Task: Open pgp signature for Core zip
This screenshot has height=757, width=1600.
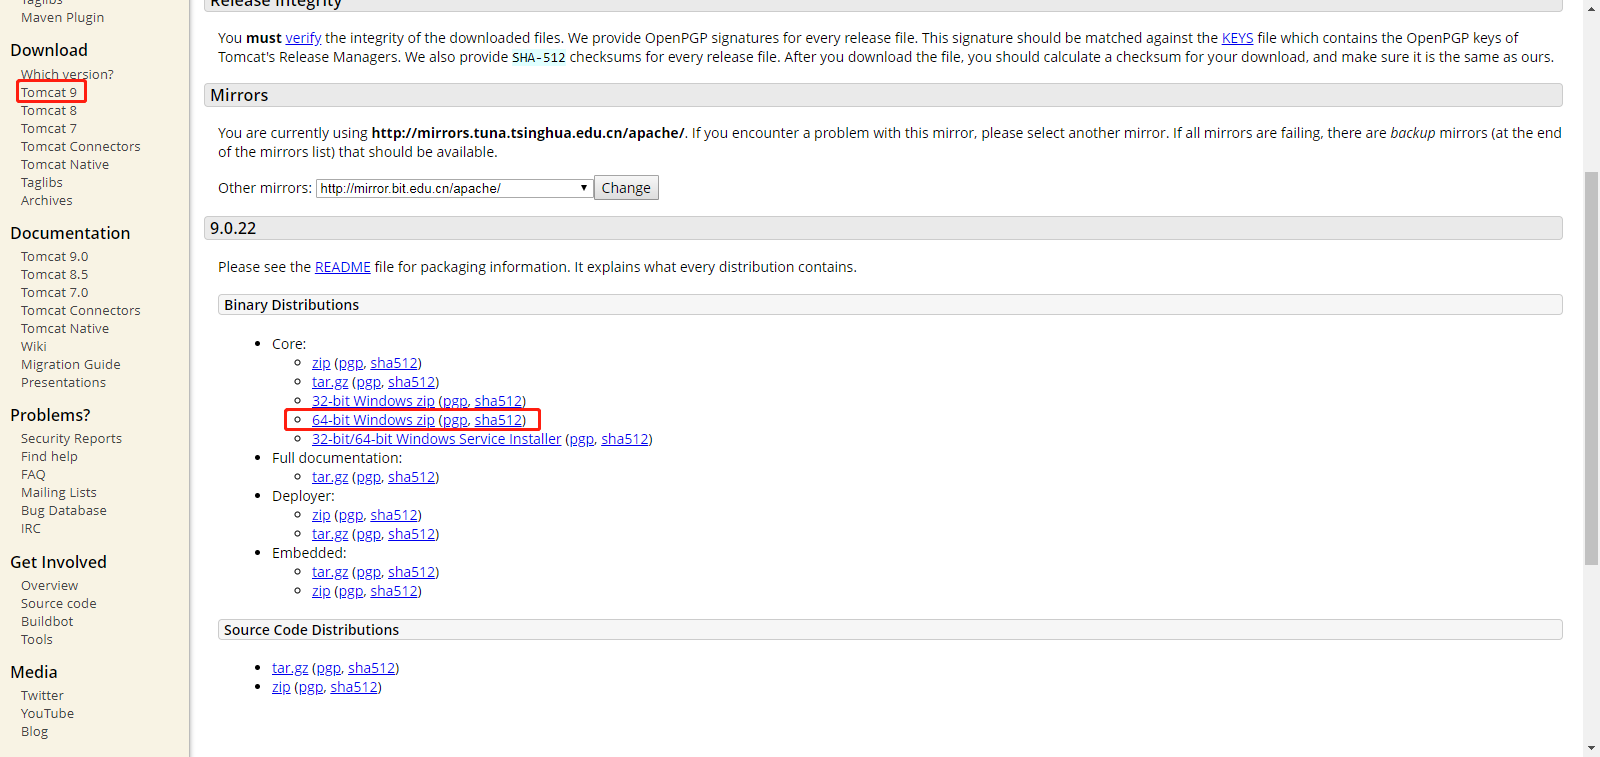Action: pyautogui.click(x=350, y=363)
